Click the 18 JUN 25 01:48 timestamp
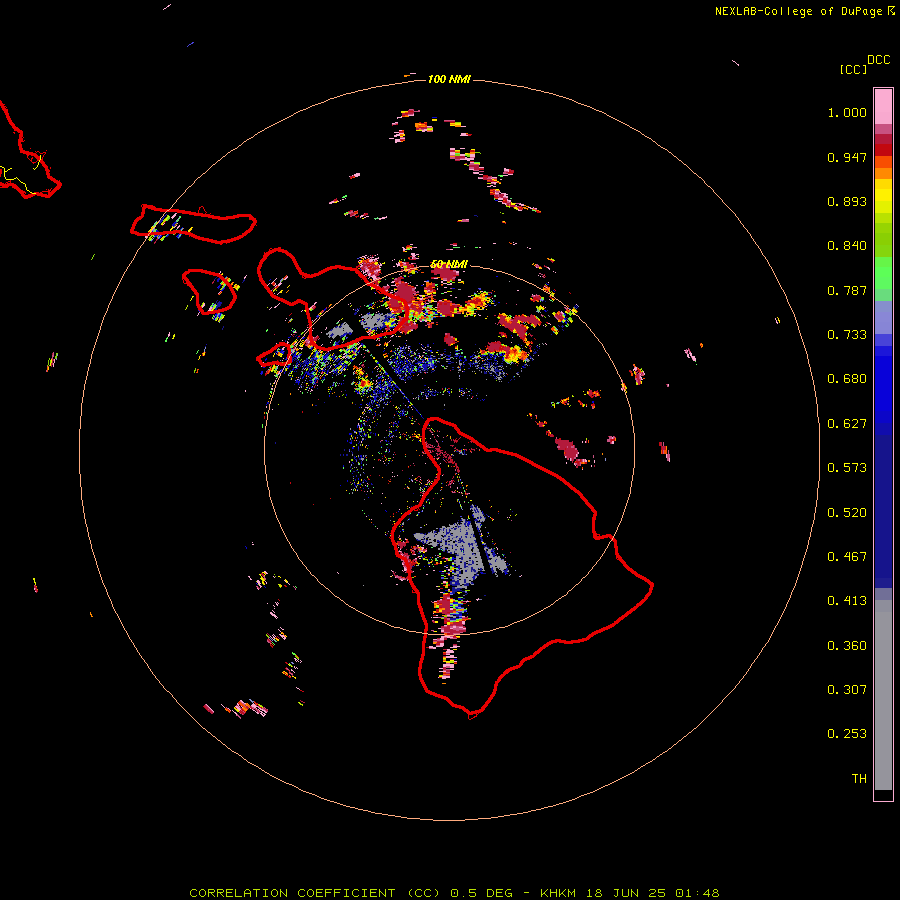This screenshot has height=900, width=900. click(x=651, y=893)
